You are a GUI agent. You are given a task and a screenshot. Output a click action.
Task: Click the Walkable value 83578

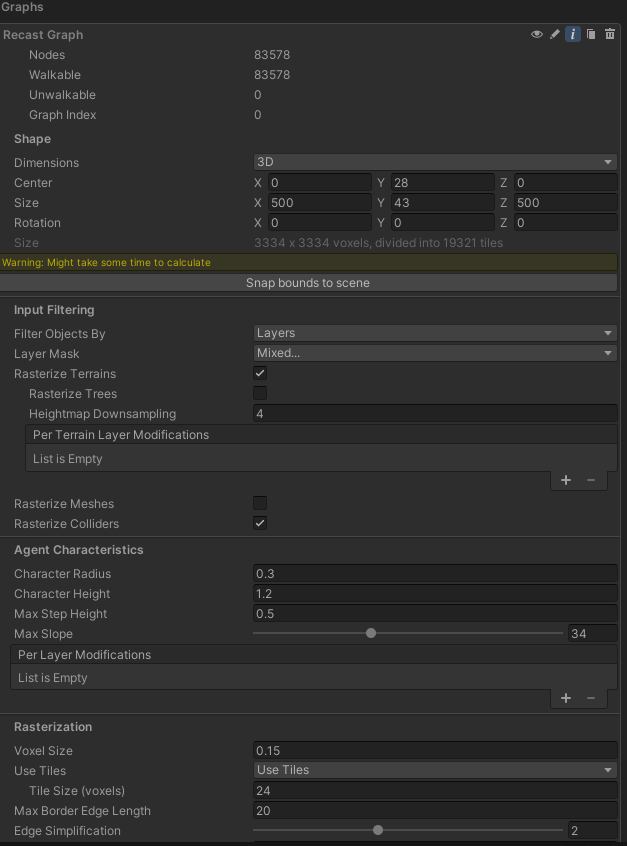point(272,74)
